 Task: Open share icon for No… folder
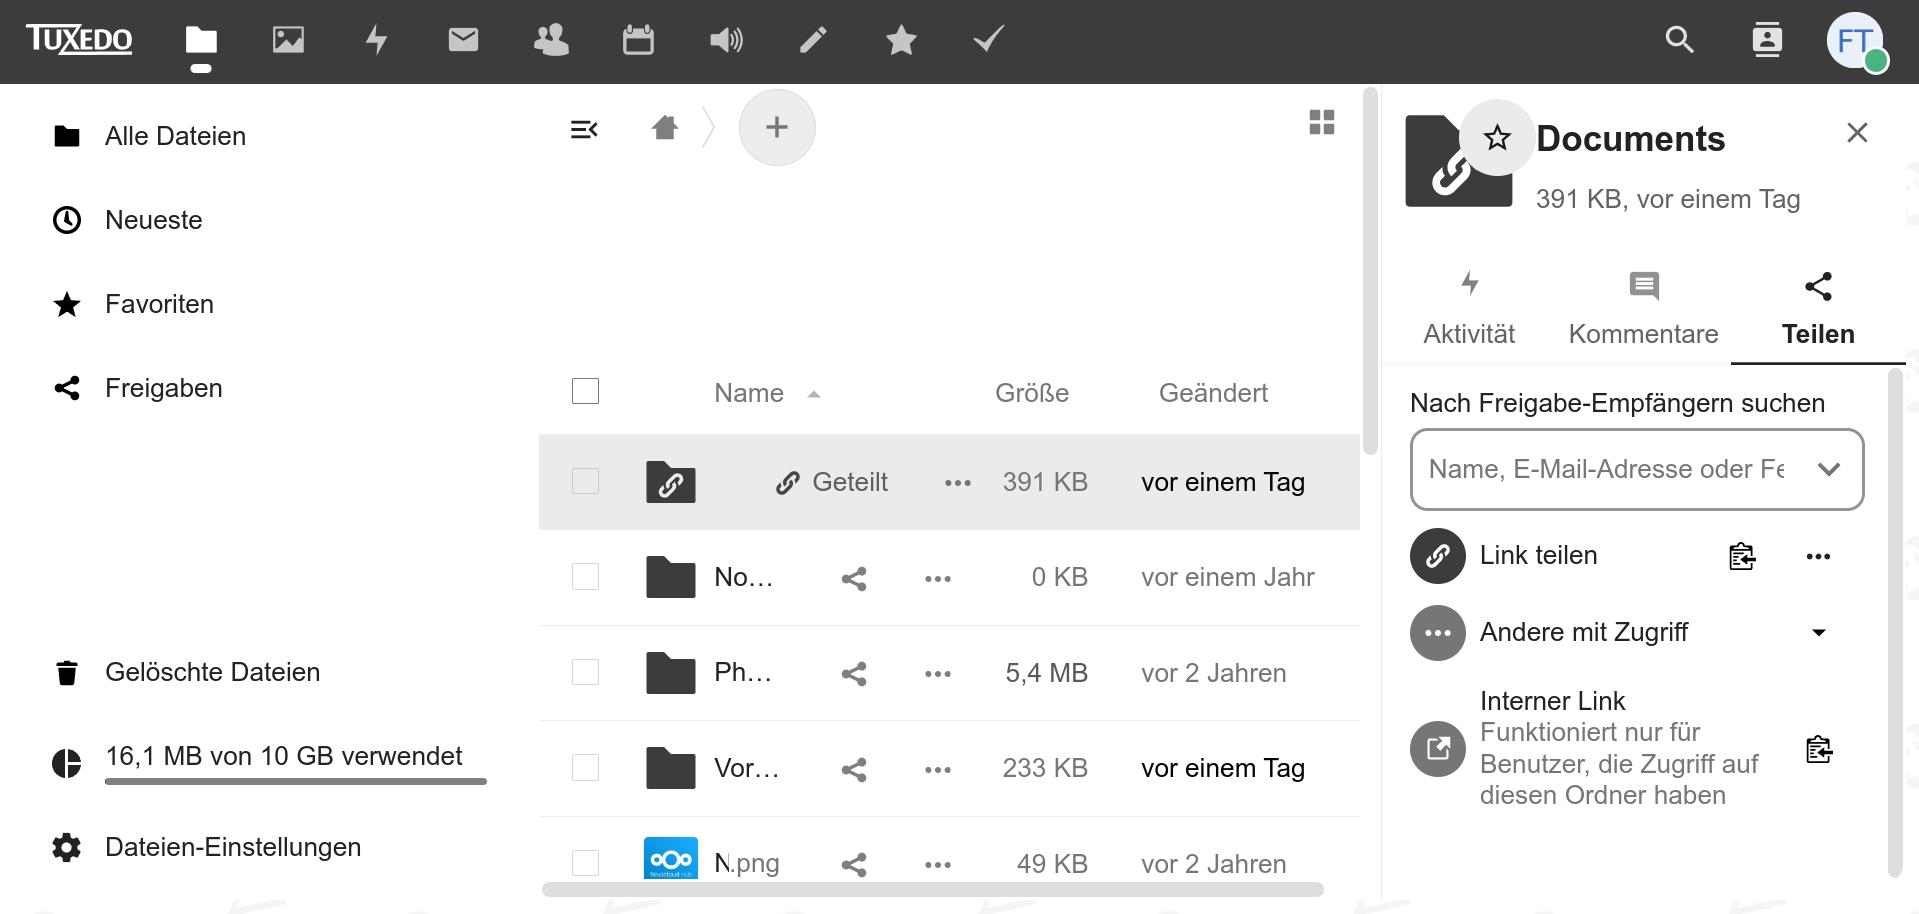(x=854, y=578)
